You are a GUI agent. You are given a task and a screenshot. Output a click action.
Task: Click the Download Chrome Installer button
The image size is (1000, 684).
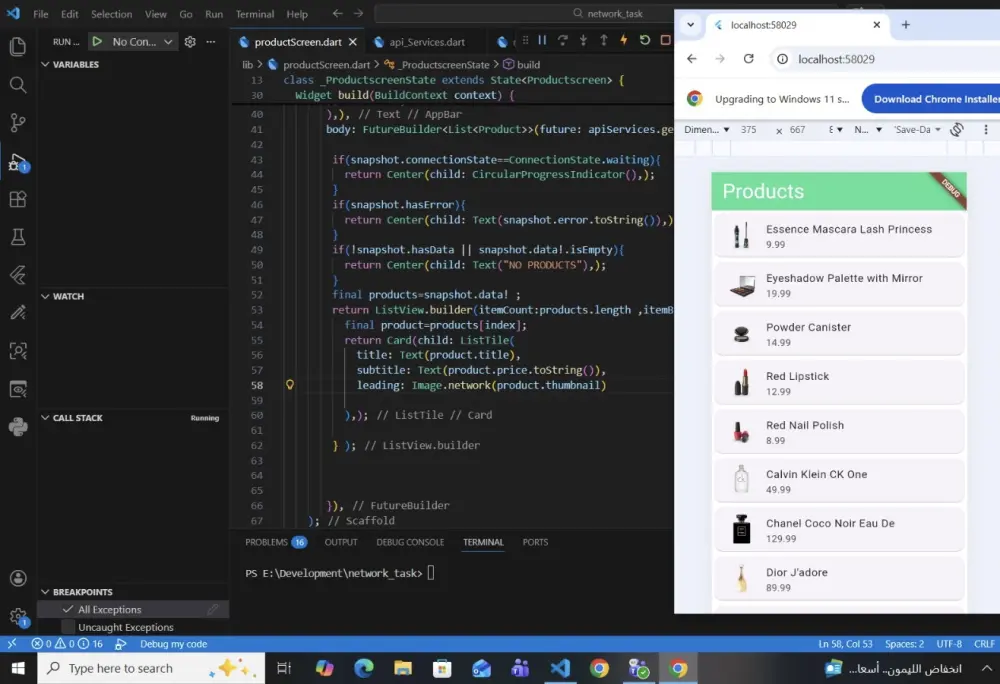point(932,98)
